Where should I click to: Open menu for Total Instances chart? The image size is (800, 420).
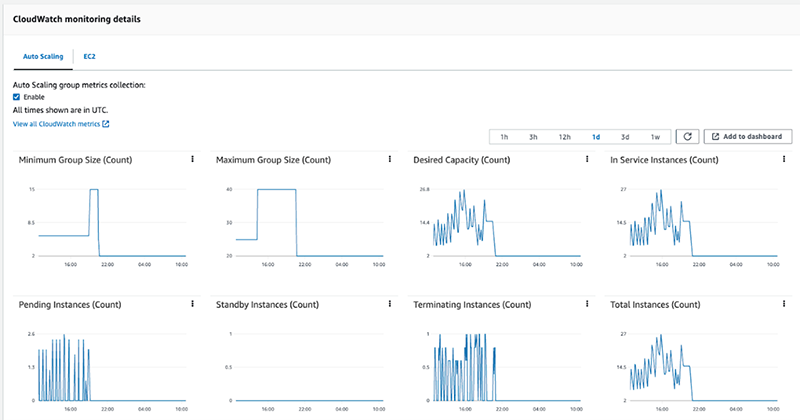click(x=784, y=304)
